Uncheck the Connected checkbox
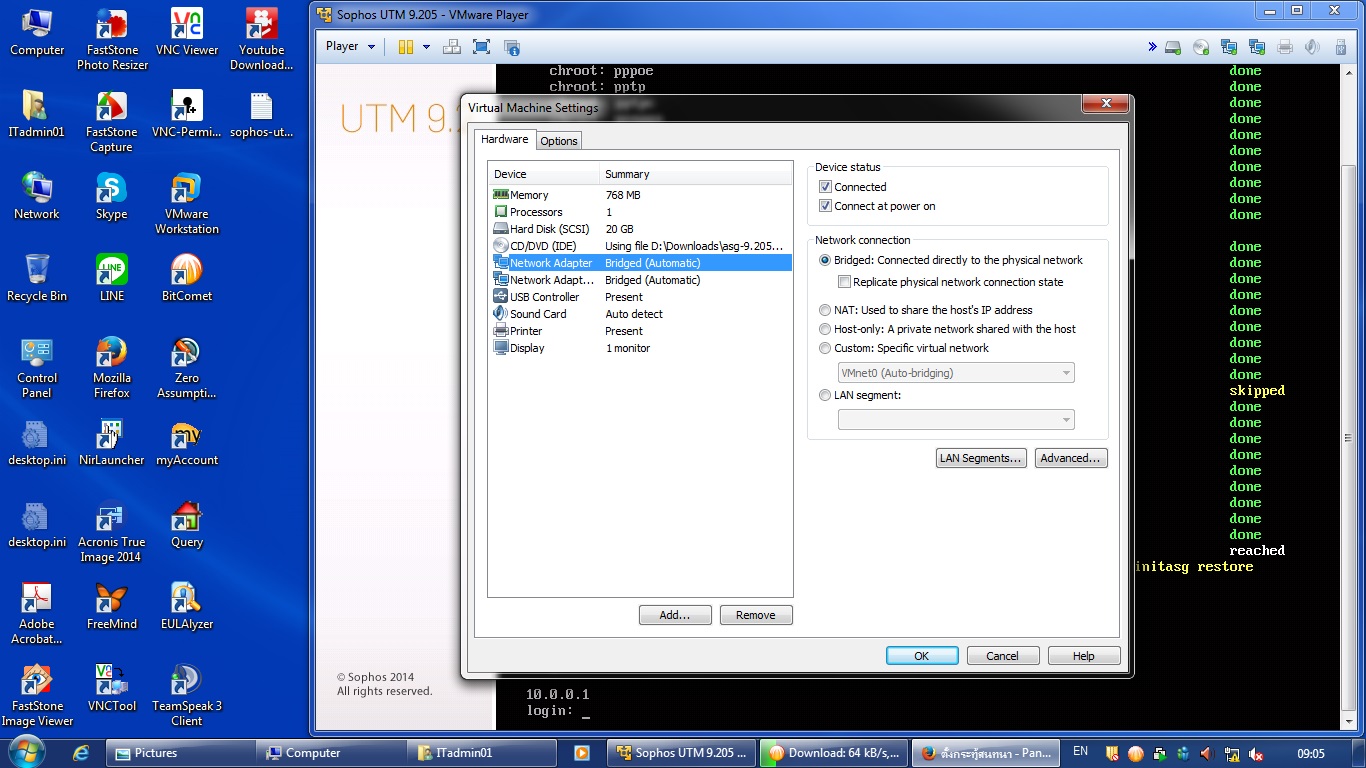This screenshot has width=1366, height=768. pos(825,187)
